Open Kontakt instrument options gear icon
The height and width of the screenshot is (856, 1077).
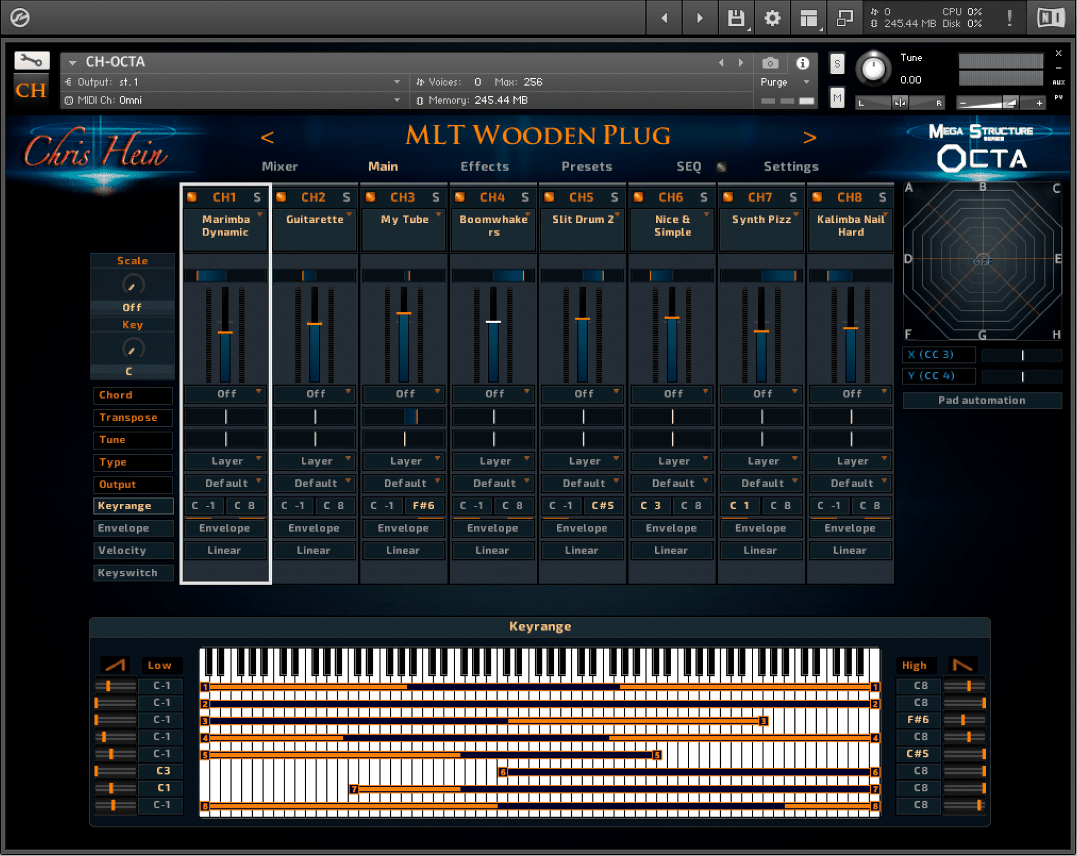(773, 17)
